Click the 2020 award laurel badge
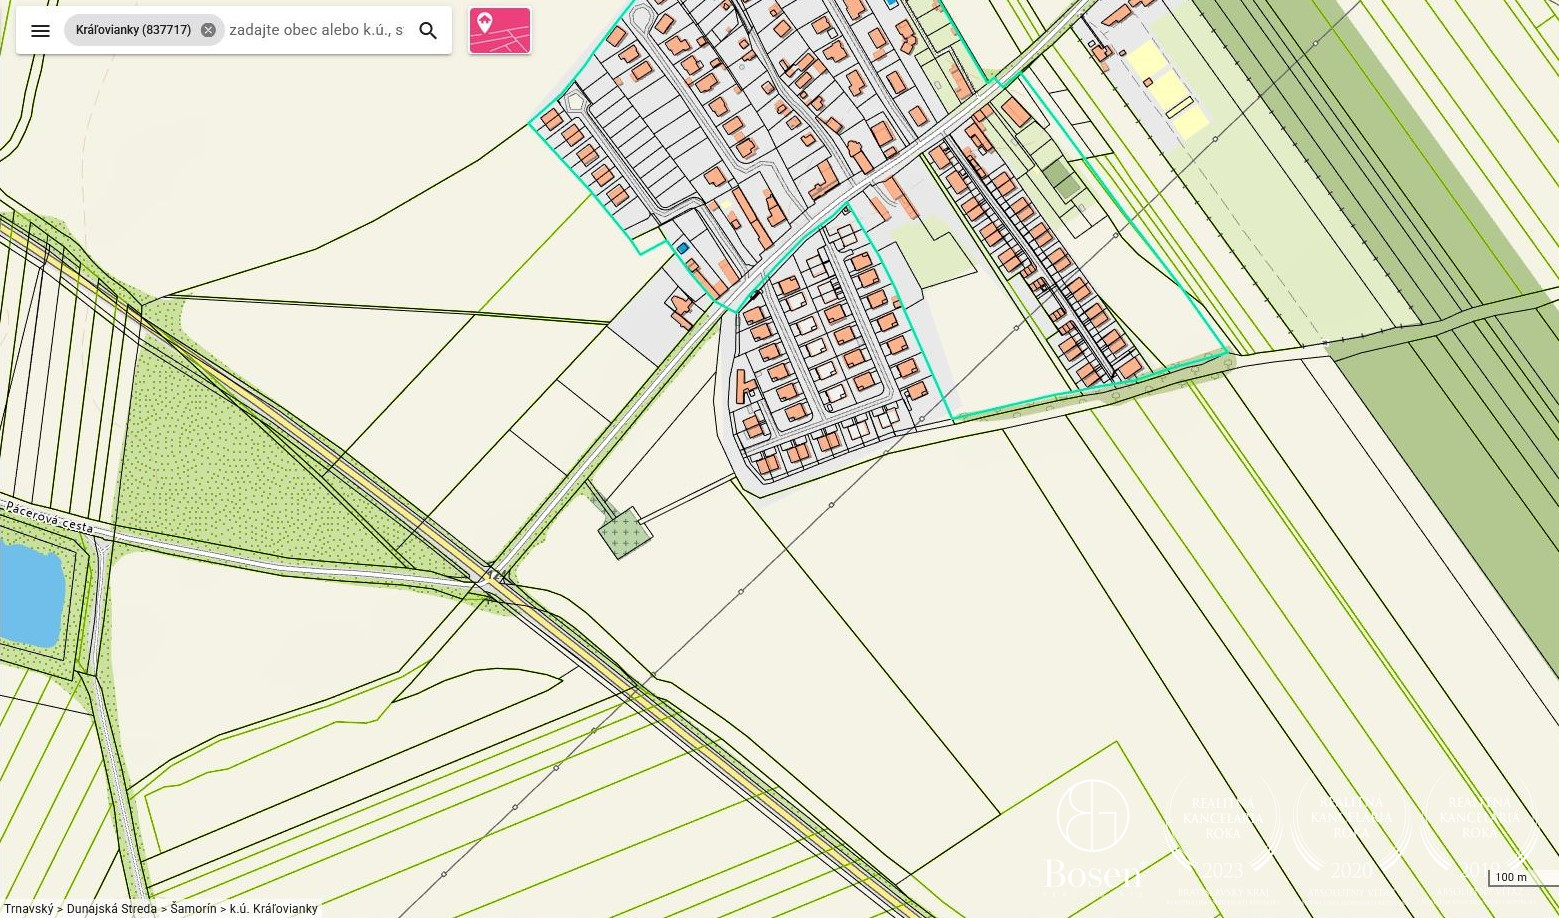This screenshot has width=1559, height=918. pyautogui.click(x=1350, y=834)
